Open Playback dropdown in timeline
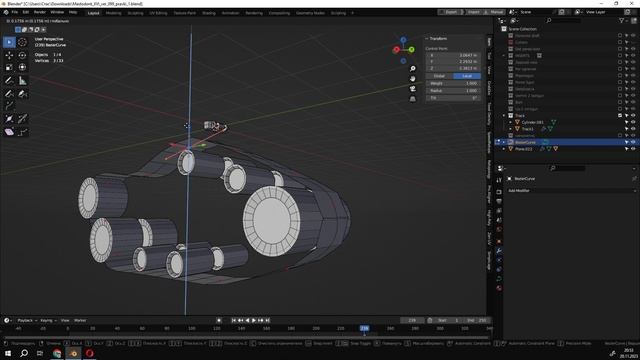 (27, 320)
